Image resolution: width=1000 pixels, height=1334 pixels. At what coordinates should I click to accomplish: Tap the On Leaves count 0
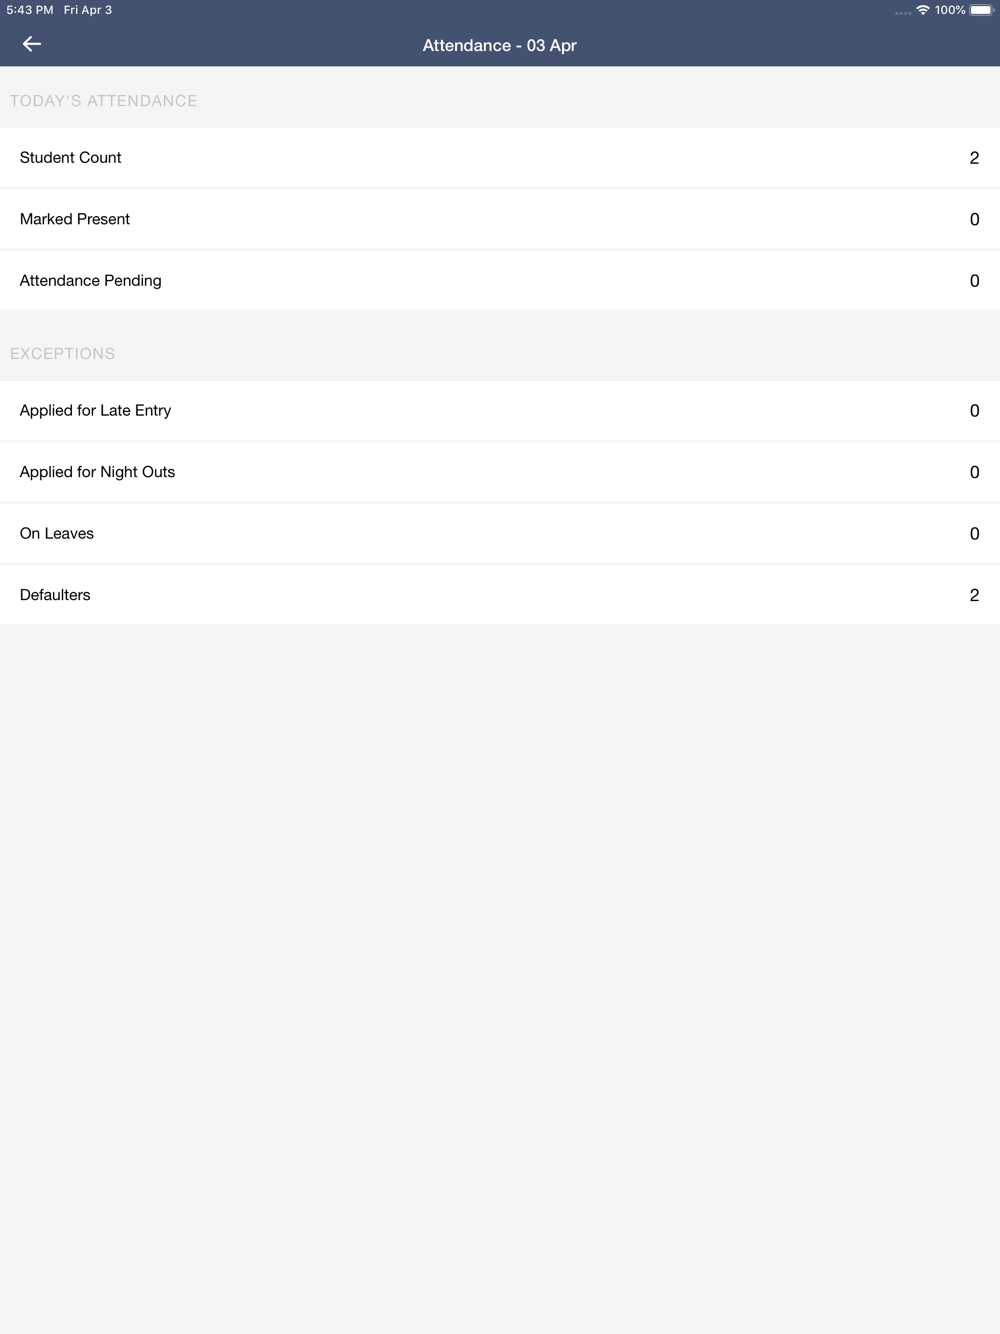tap(974, 534)
